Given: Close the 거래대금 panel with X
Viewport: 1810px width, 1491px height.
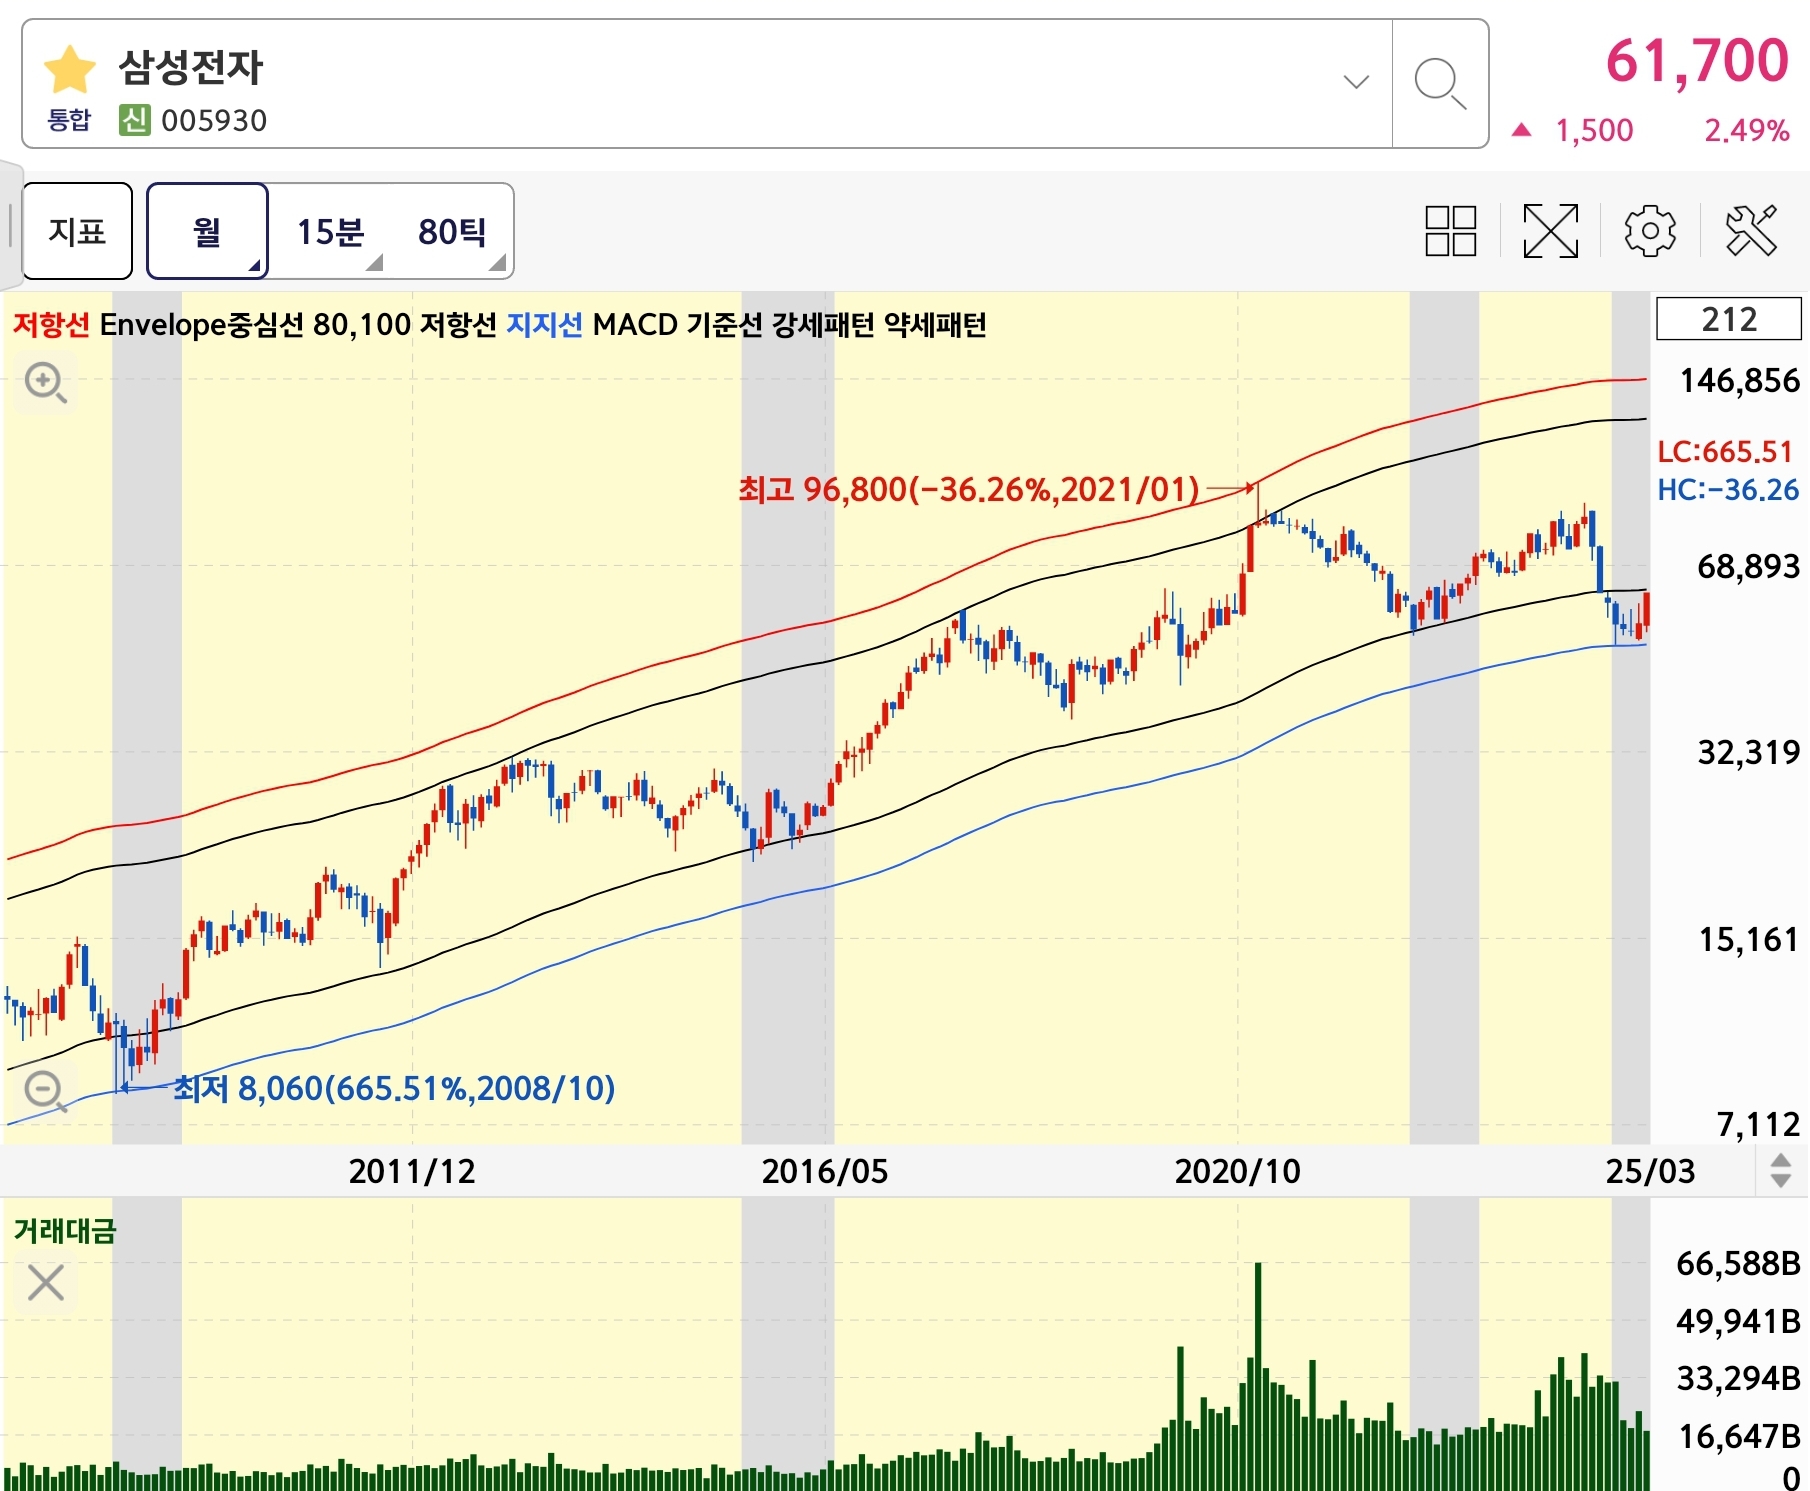Looking at the screenshot, I should coord(46,1282).
